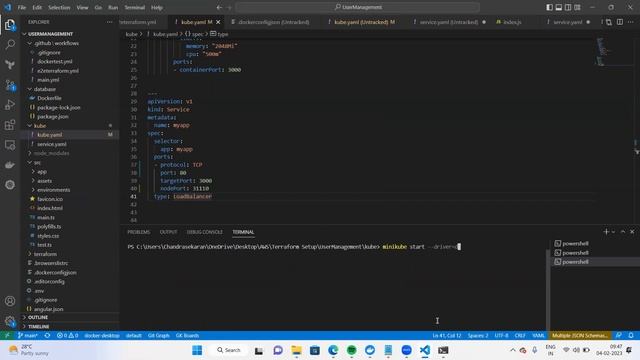Screen dimensions: 640x360
Task: Open service.yaml in the explorer
Action: [51, 144]
